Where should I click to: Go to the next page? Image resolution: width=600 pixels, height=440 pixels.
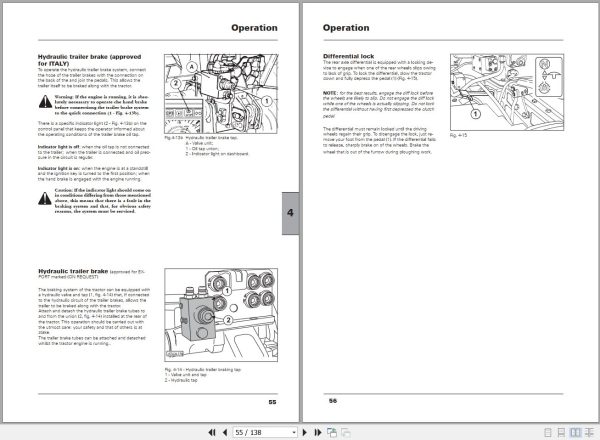coord(305,432)
